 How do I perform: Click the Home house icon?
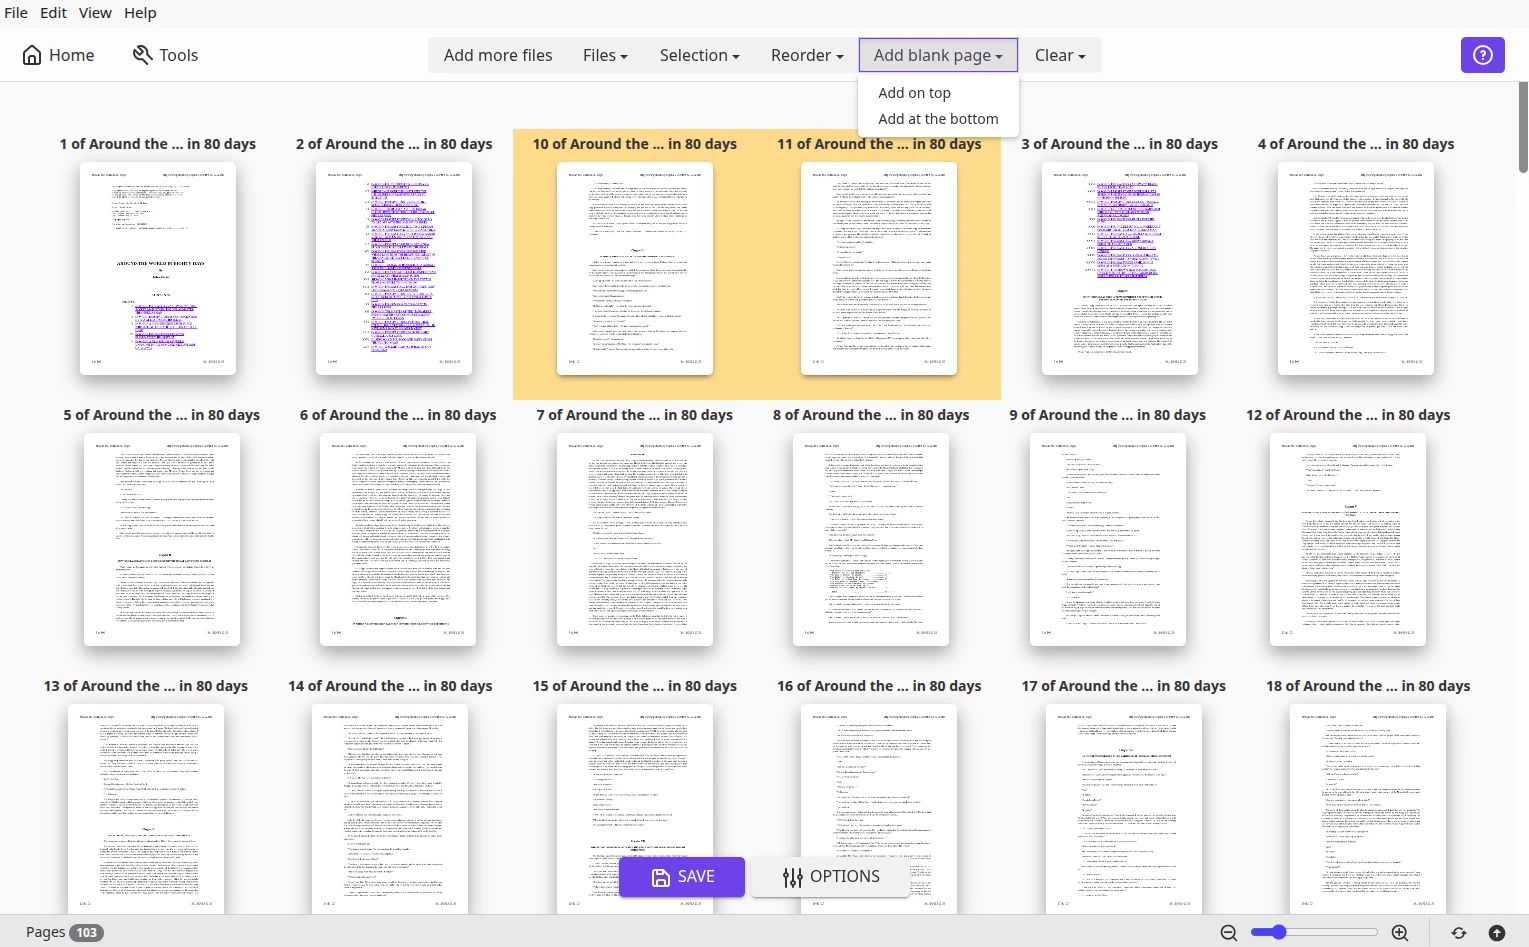click(32, 55)
